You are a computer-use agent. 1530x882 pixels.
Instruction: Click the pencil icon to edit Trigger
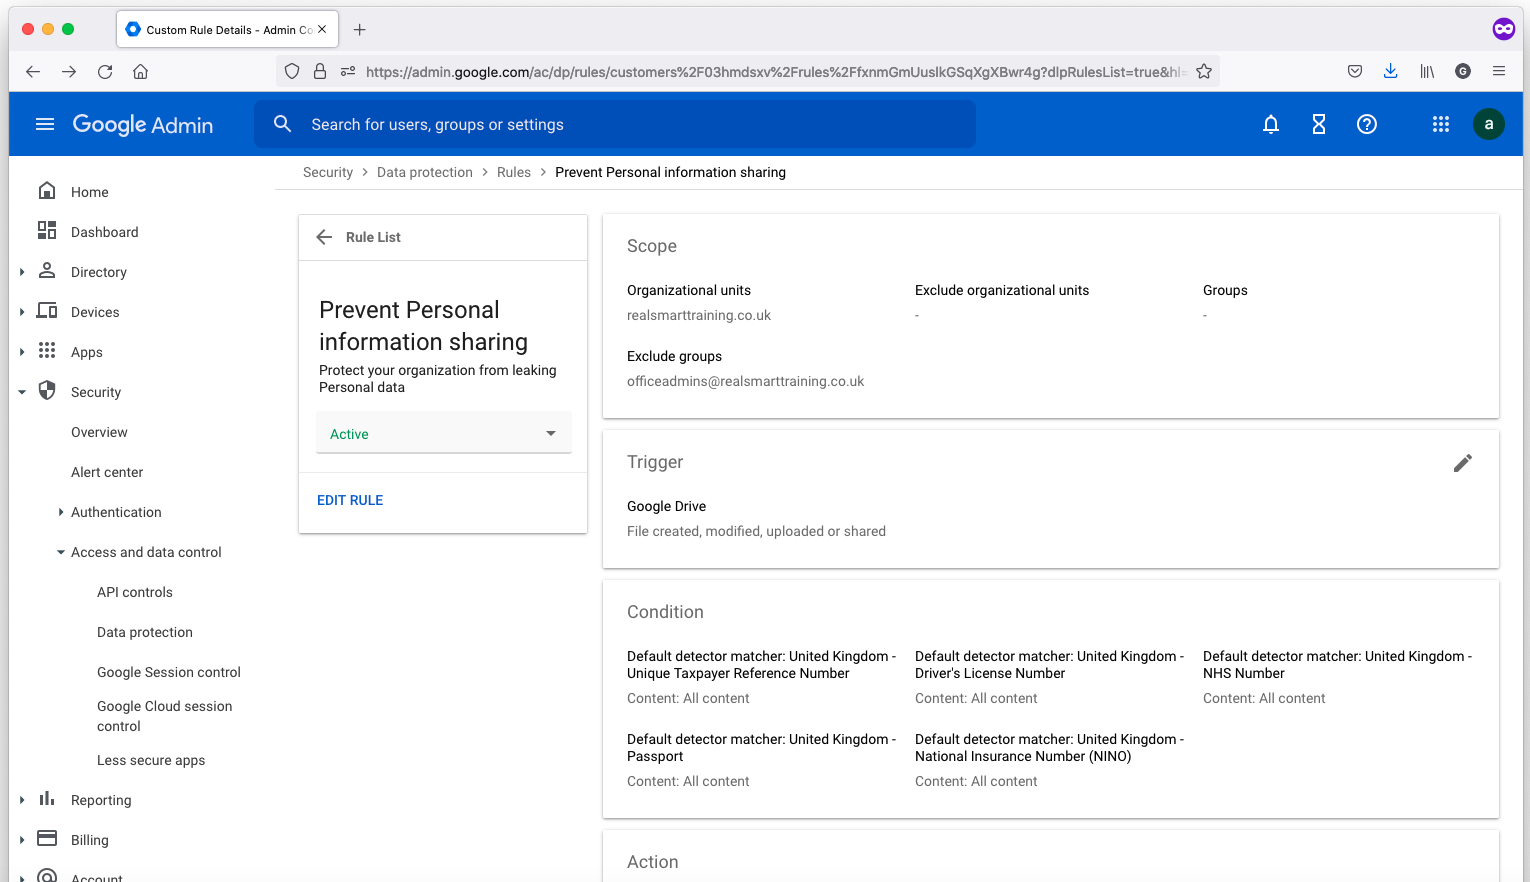(x=1462, y=463)
